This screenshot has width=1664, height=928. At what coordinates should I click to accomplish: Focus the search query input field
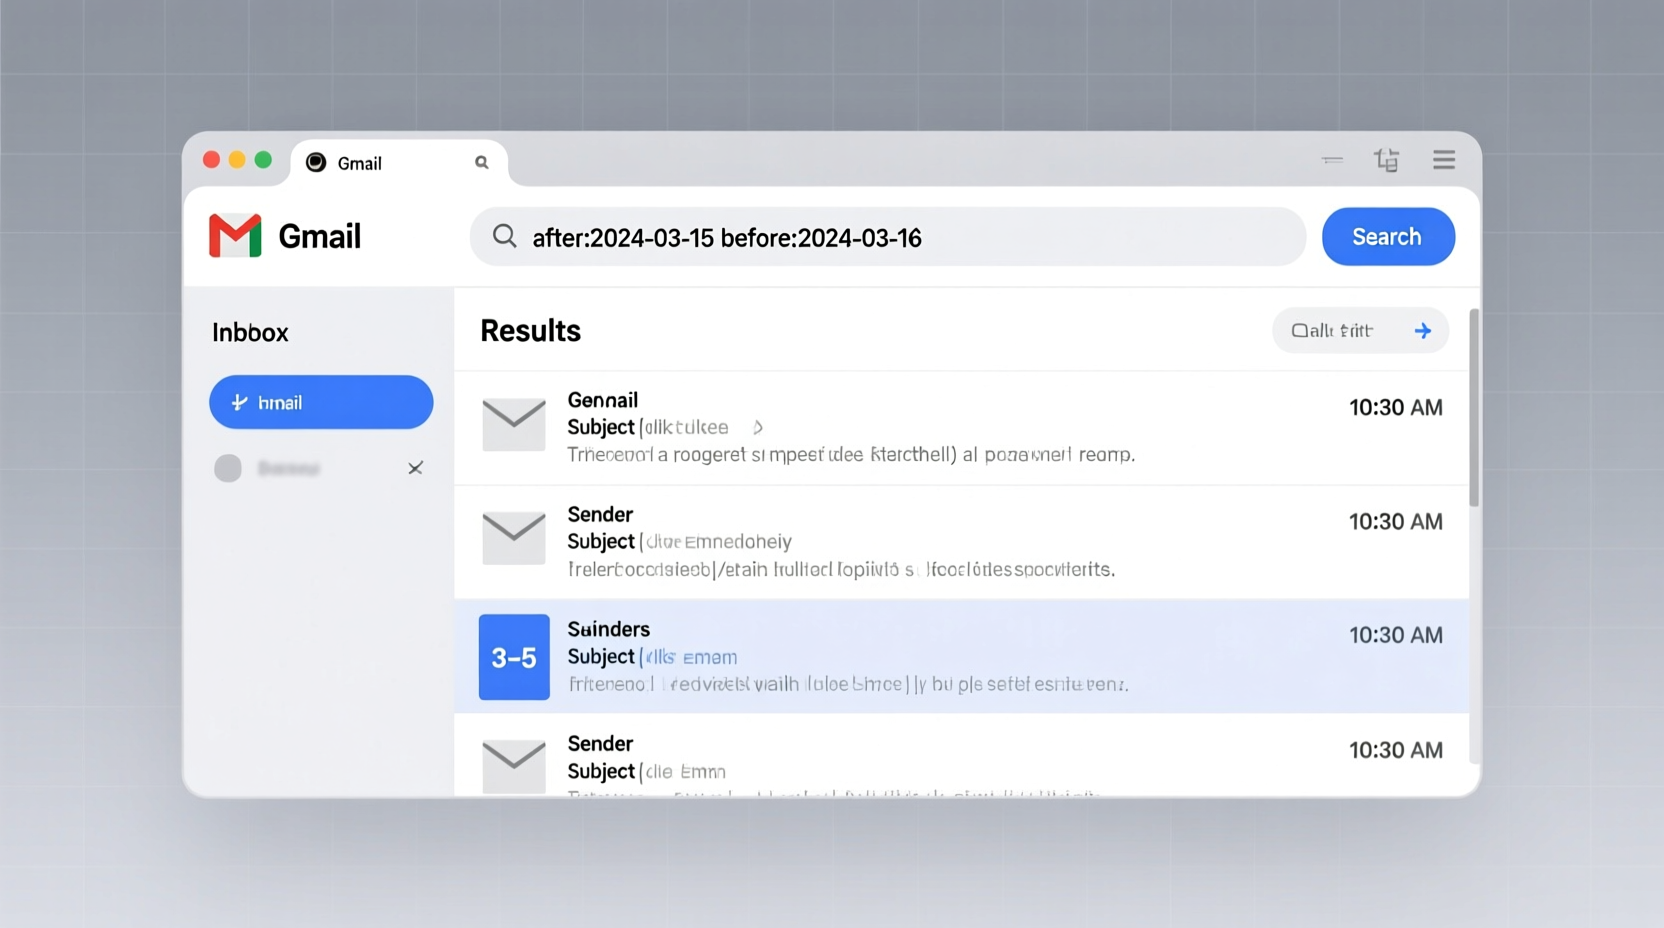click(x=888, y=236)
